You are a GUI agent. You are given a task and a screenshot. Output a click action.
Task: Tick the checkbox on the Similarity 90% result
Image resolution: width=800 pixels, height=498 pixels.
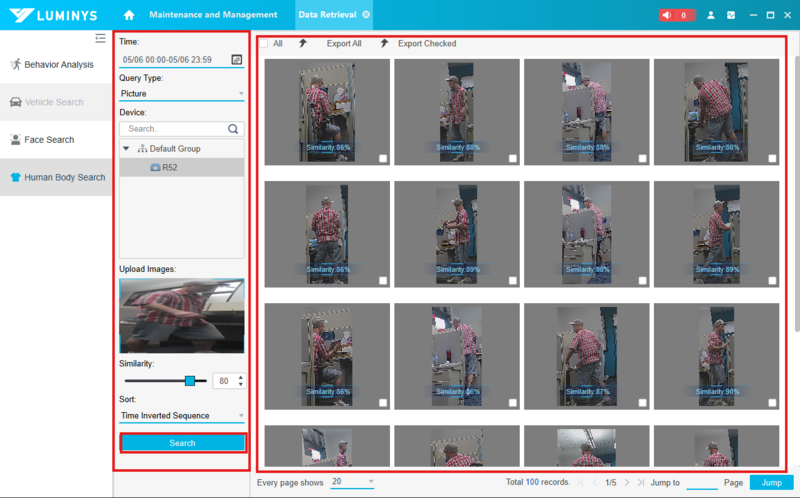point(772,403)
